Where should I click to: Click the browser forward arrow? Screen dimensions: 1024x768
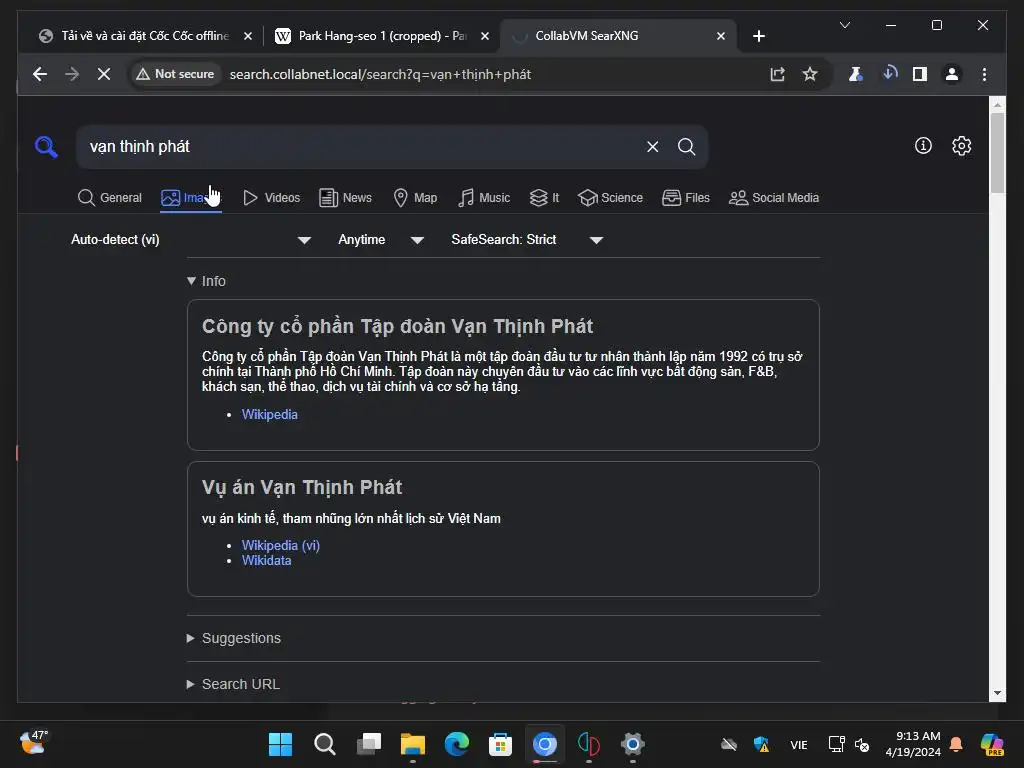(72, 74)
